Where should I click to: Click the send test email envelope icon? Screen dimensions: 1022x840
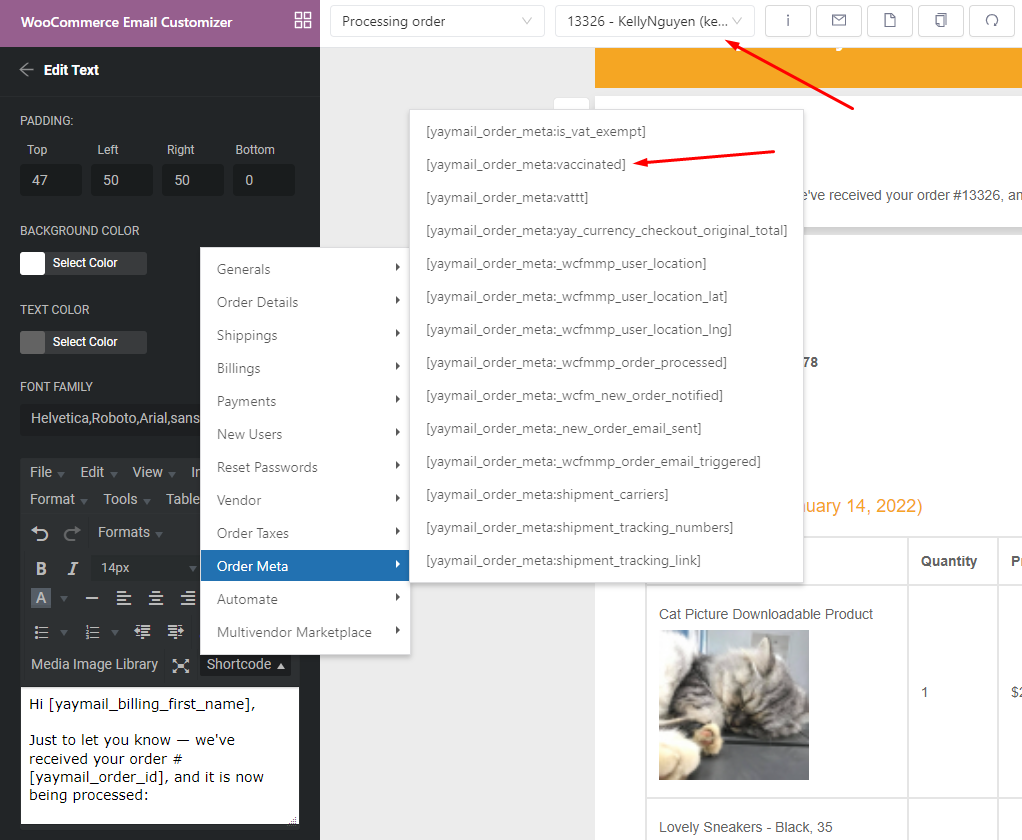pyautogui.click(x=839, y=21)
